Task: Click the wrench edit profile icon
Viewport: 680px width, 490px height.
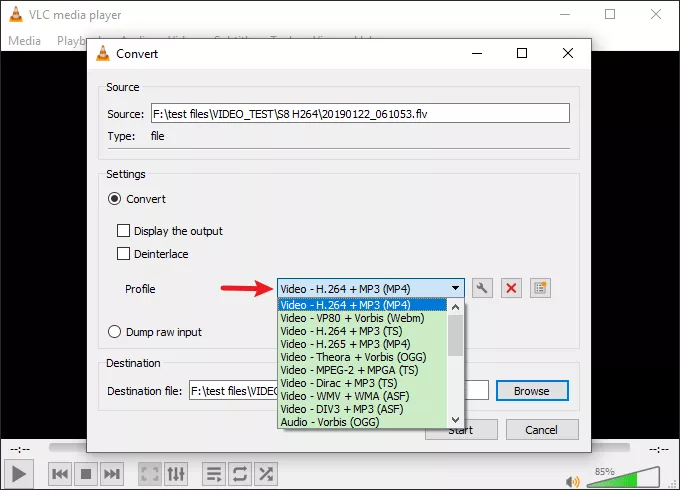Action: (x=482, y=288)
